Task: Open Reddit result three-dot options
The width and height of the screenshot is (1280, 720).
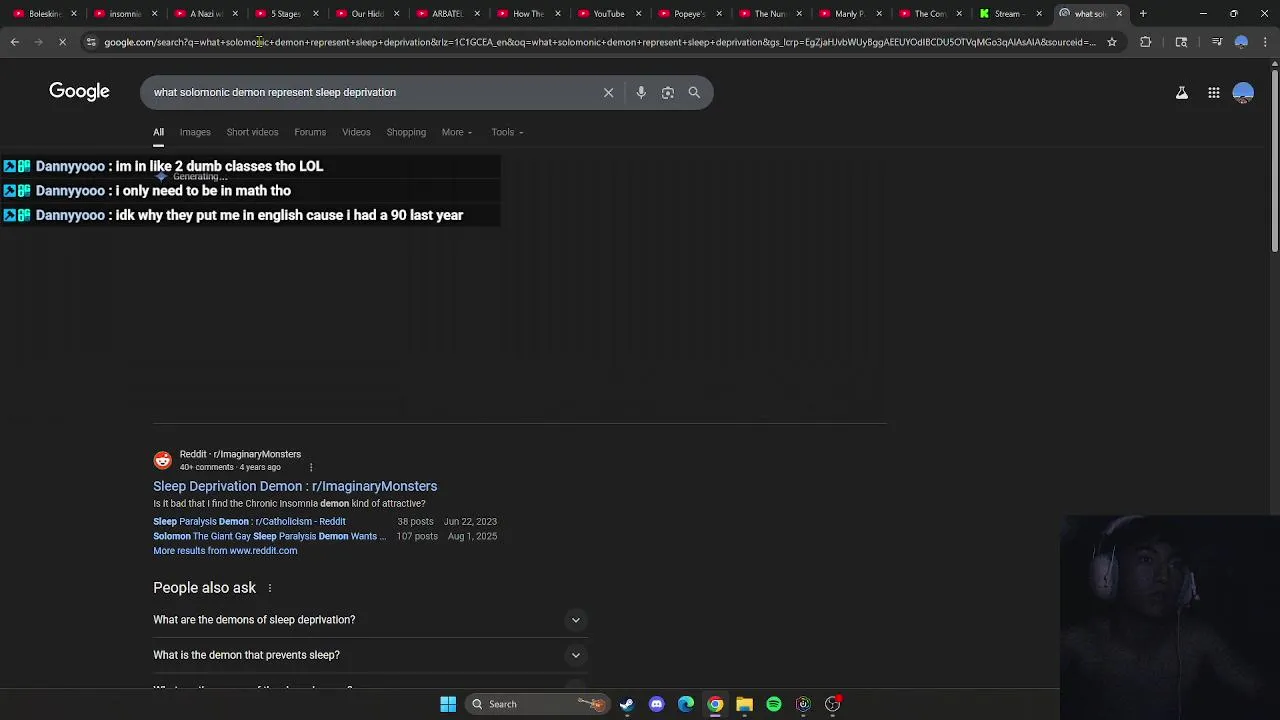Action: pos(311,467)
